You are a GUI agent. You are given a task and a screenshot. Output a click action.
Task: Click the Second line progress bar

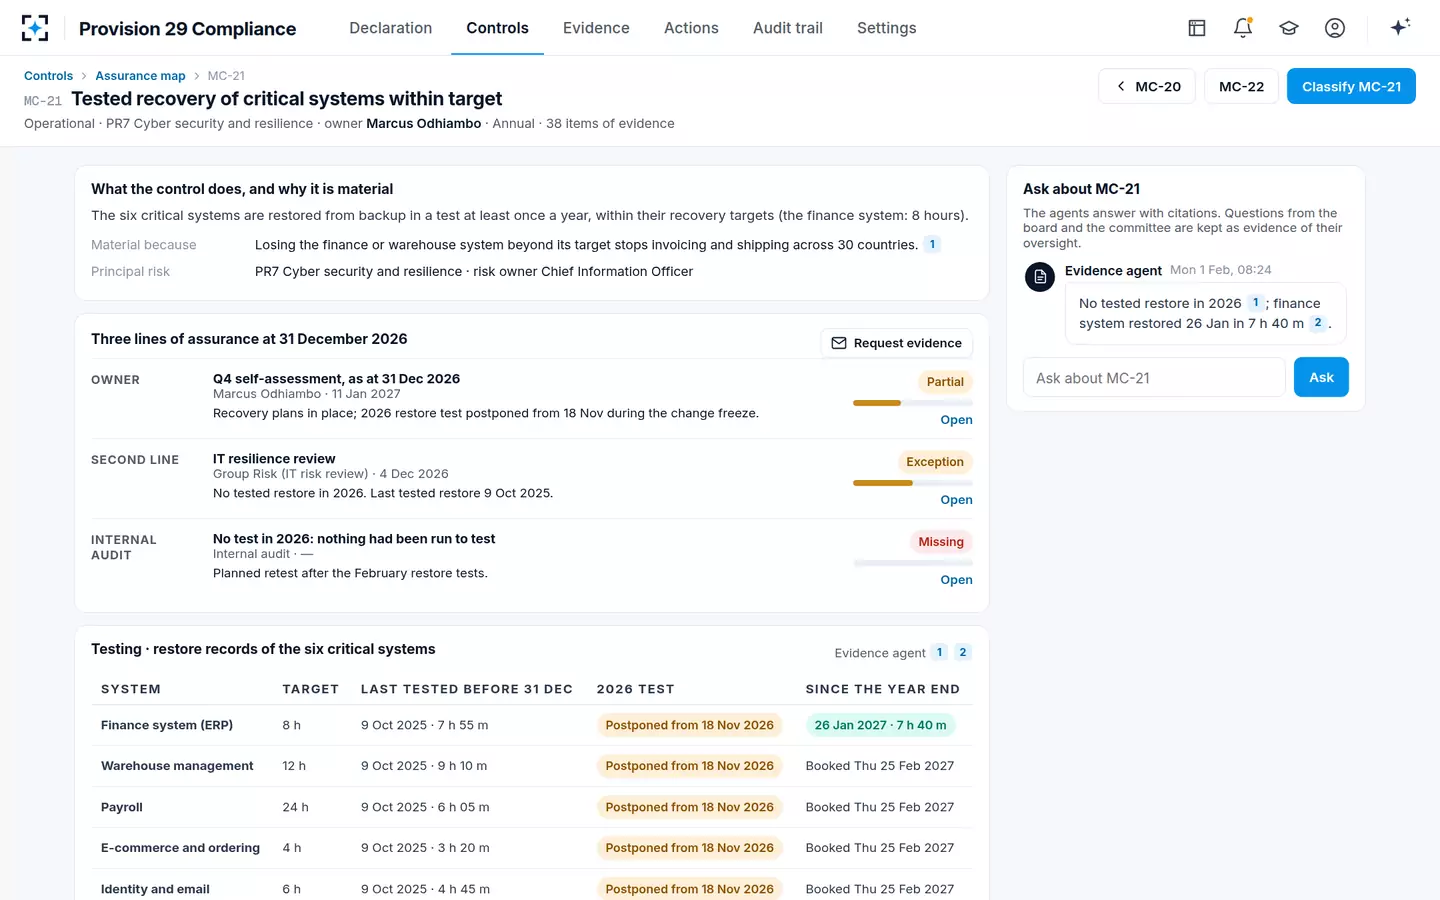[913, 483]
